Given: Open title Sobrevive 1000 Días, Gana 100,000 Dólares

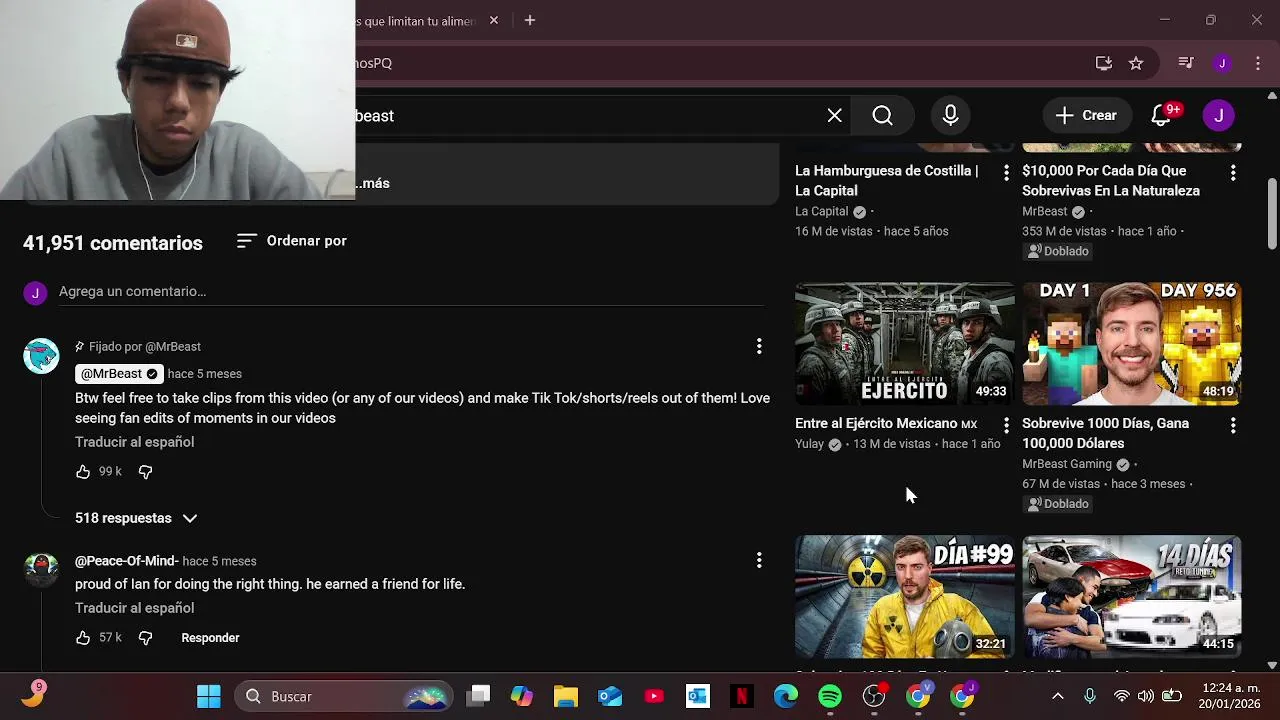Looking at the screenshot, I should click(x=1105, y=433).
